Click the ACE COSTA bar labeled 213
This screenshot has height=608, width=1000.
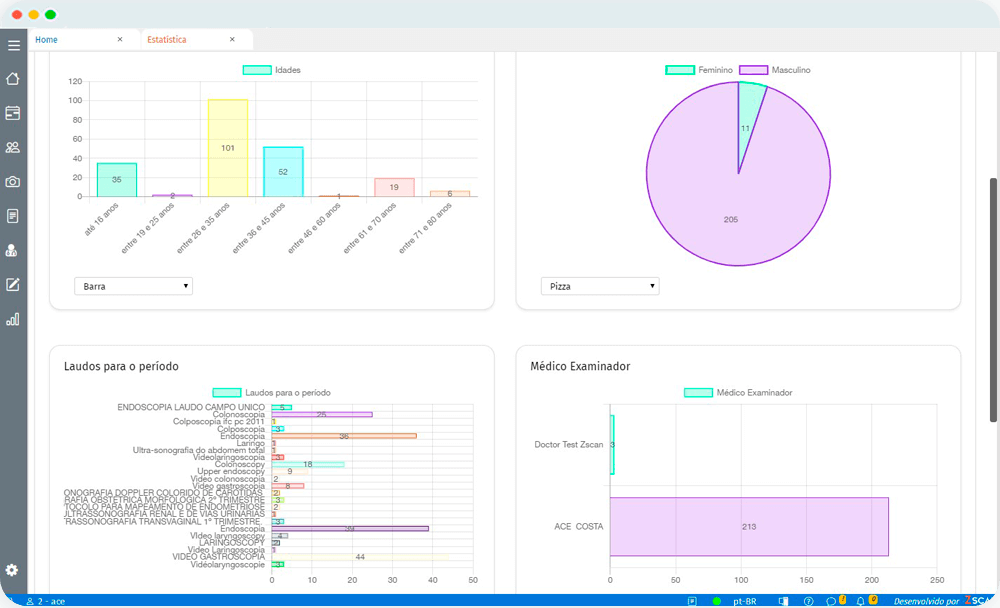tap(749, 526)
